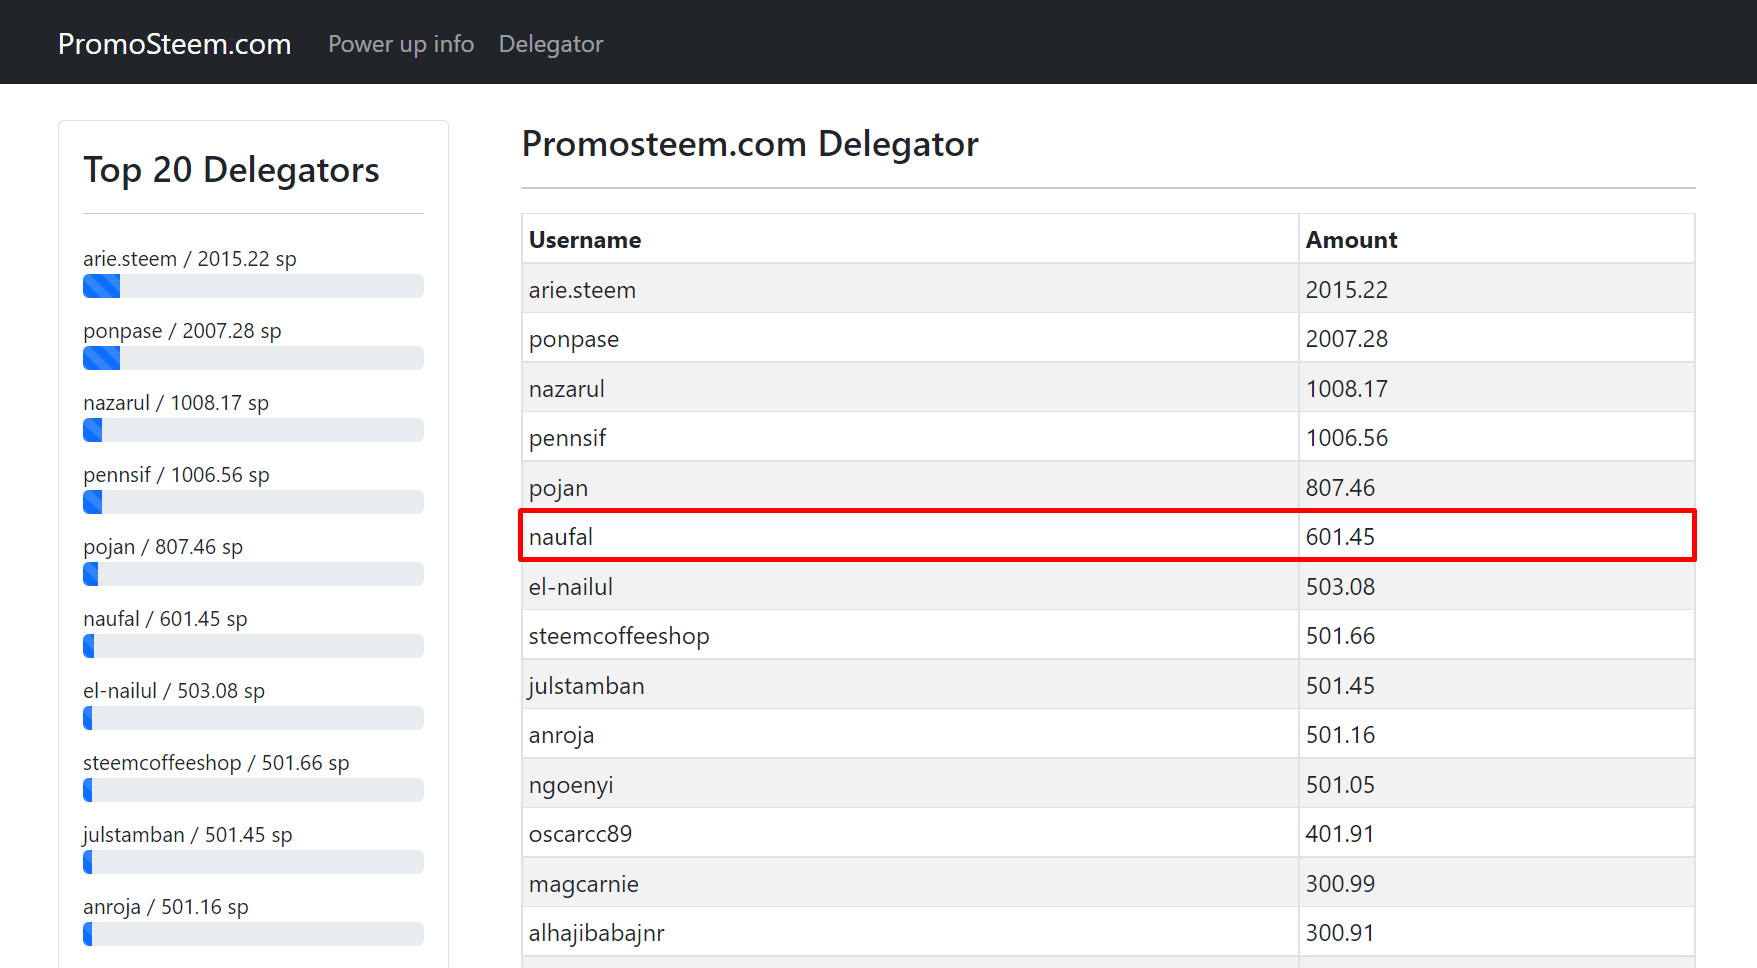Click amount cell '503.08'
This screenshot has width=1757, height=968.
click(1496, 586)
